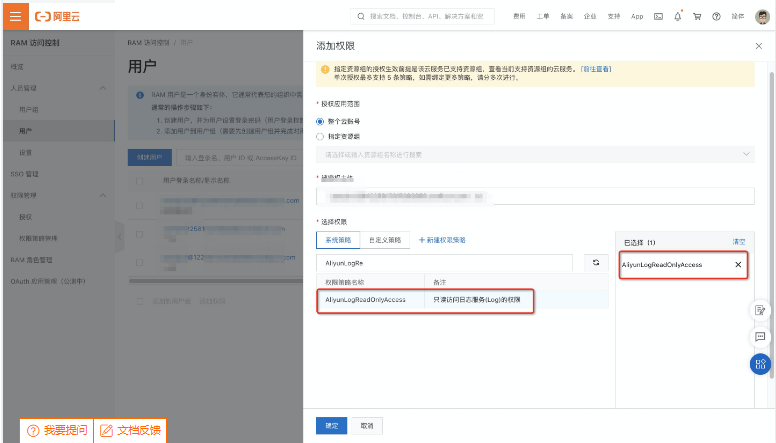Open the help question-mark icon
This screenshot has height=443, width=776.
tap(716, 16)
